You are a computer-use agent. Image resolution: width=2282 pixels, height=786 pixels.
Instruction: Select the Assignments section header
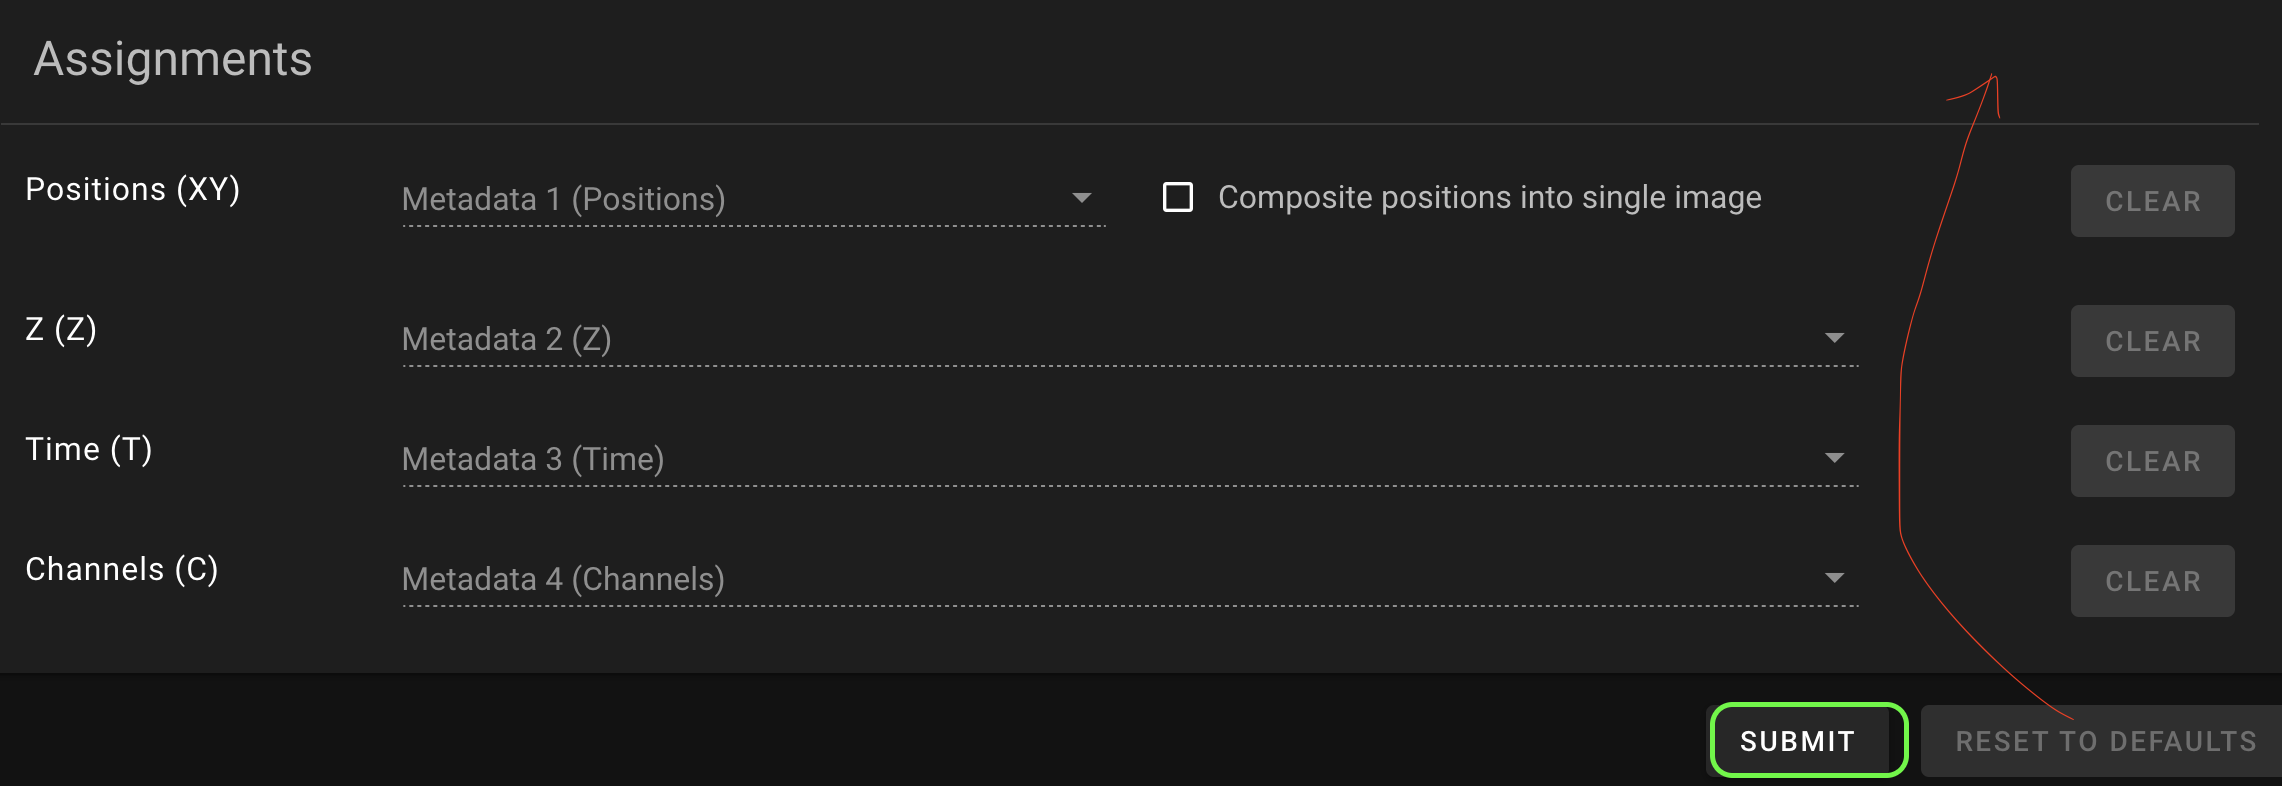(172, 59)
